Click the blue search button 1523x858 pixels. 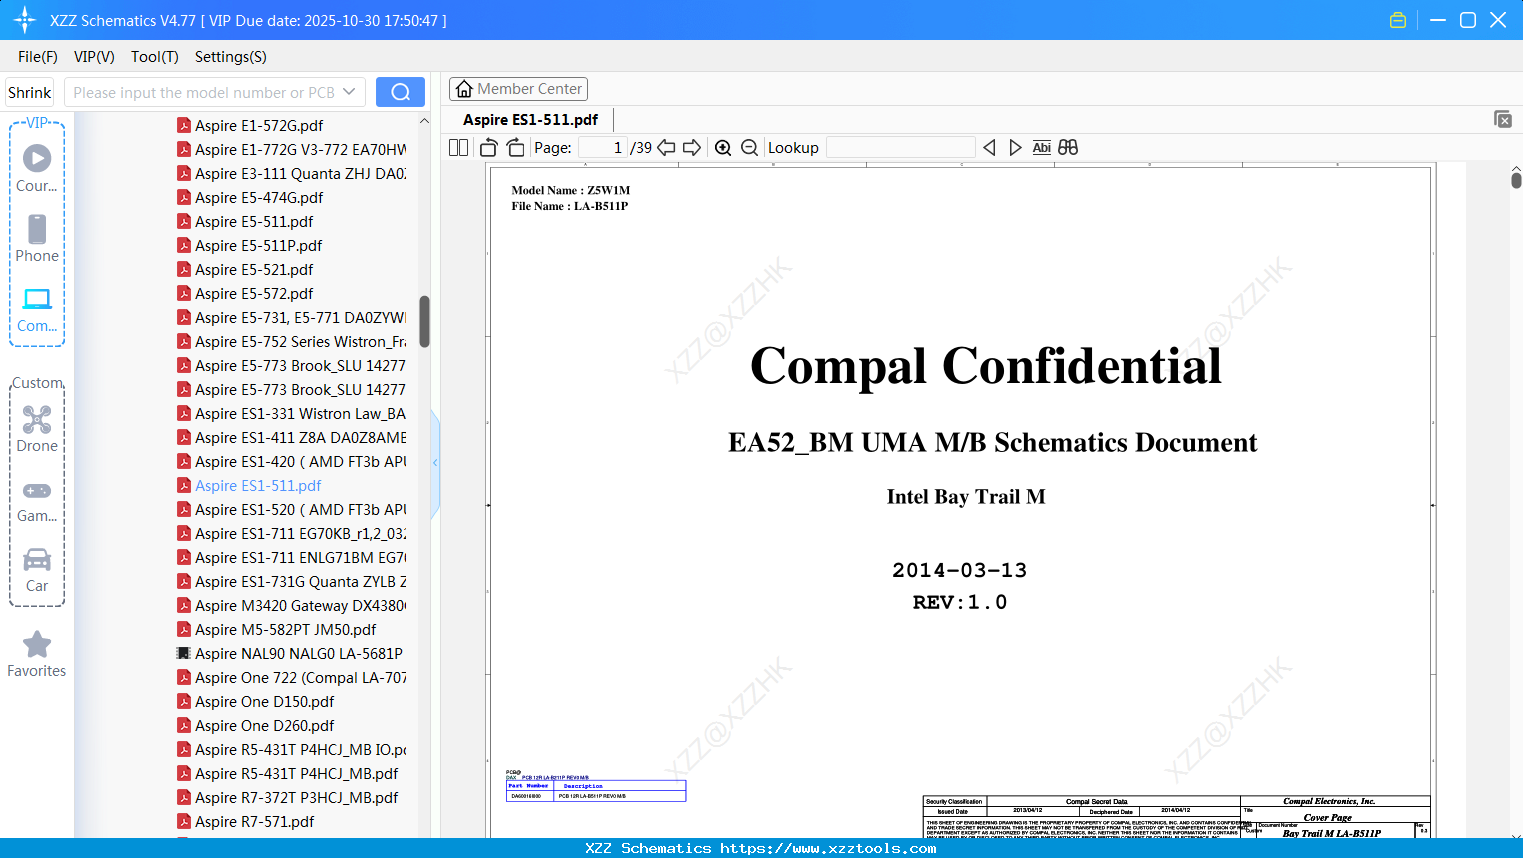click(400, 92)
